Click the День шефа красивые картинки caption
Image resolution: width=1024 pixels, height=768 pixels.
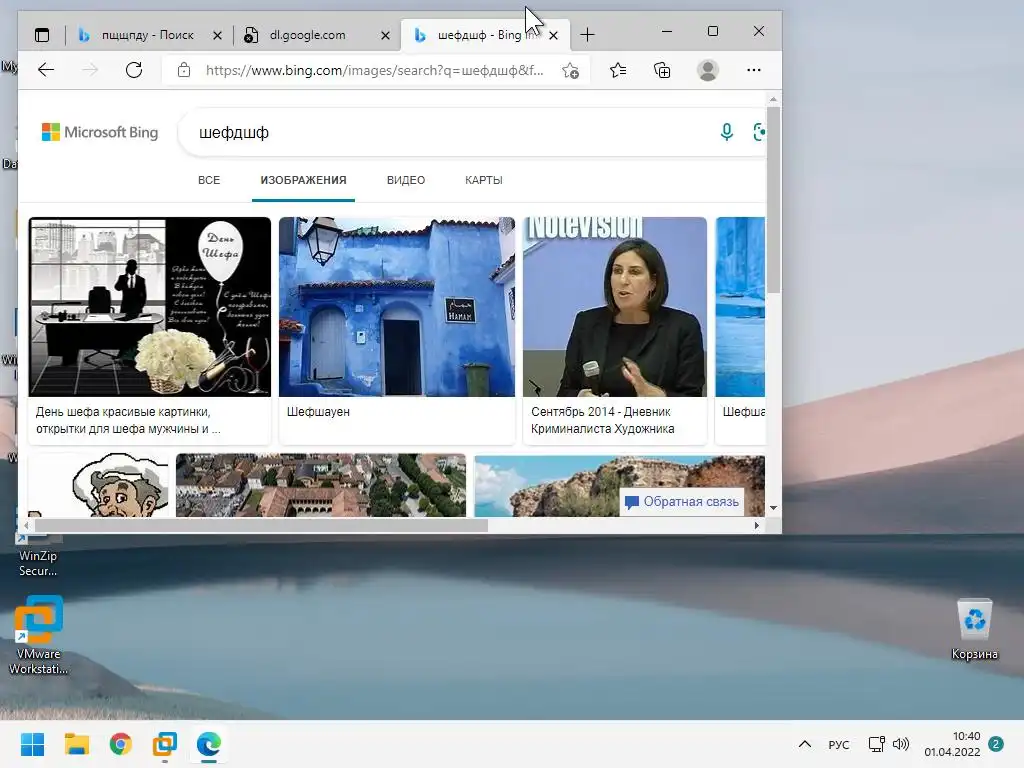click(x=128, y=420)
